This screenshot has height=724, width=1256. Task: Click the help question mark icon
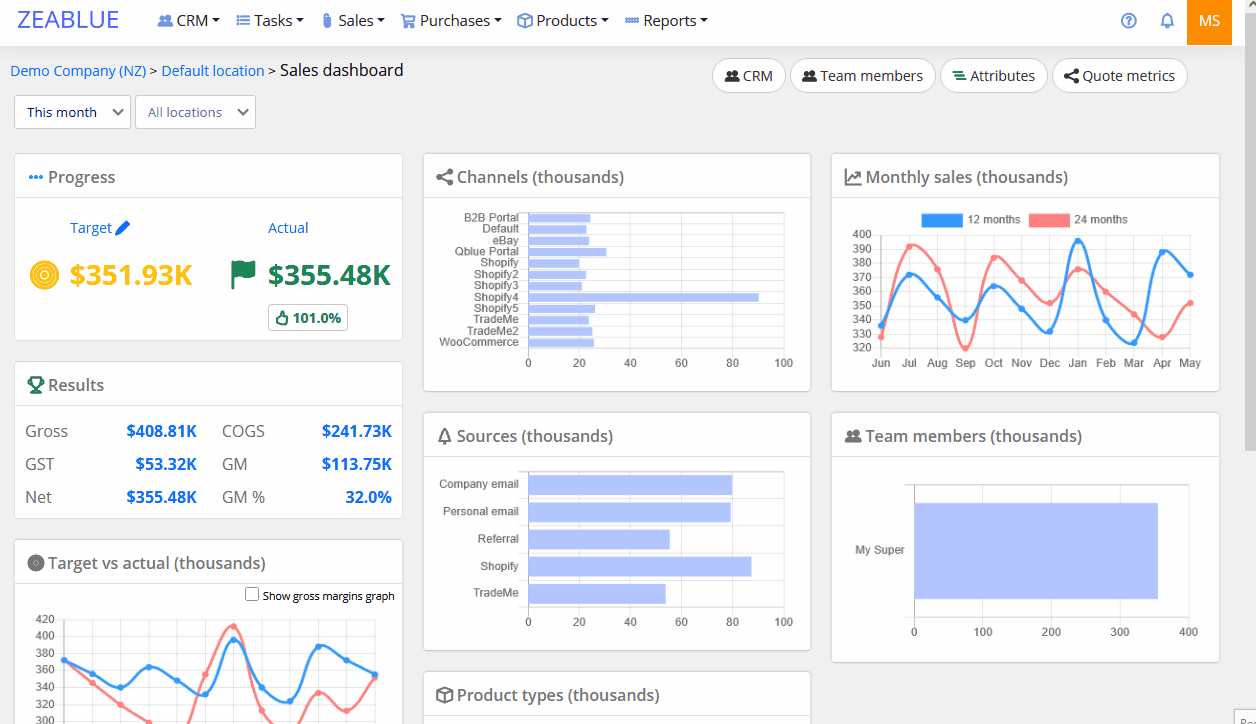point(1129,21)
